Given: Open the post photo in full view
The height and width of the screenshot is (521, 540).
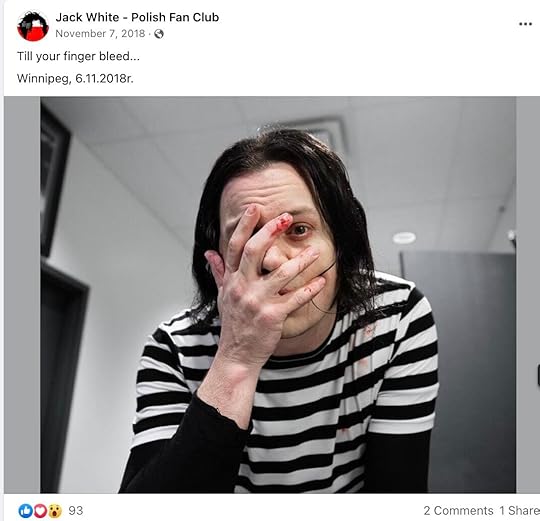Looking at the screenshot, I should 278,295.
